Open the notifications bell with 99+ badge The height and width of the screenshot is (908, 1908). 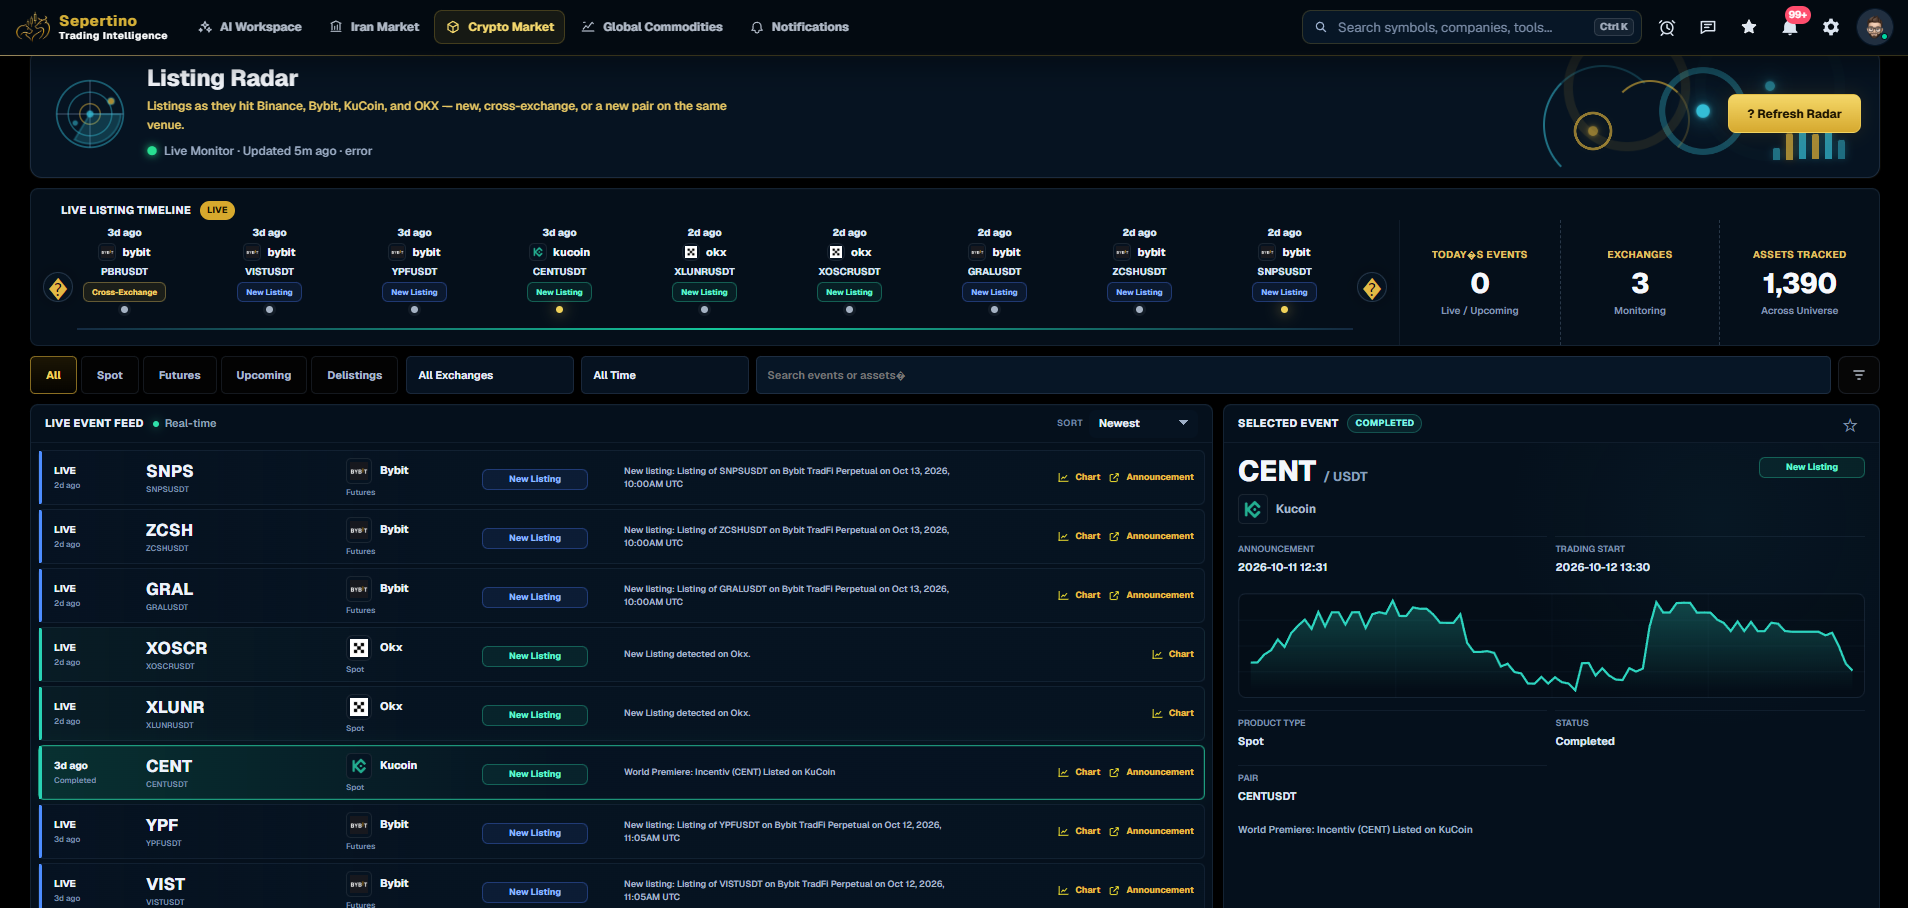coord(1790,27)
